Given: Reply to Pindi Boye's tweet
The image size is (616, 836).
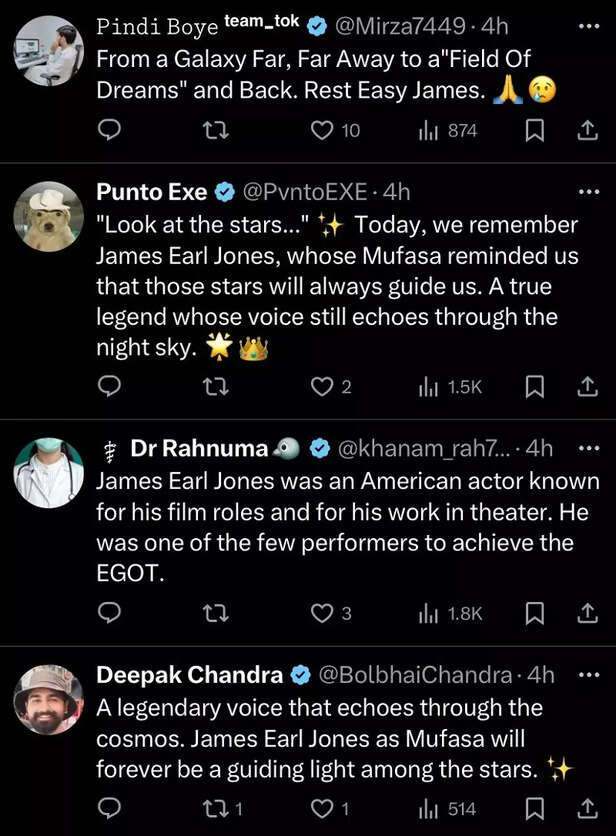Looking at the screenshot, I should click(109, 131).
